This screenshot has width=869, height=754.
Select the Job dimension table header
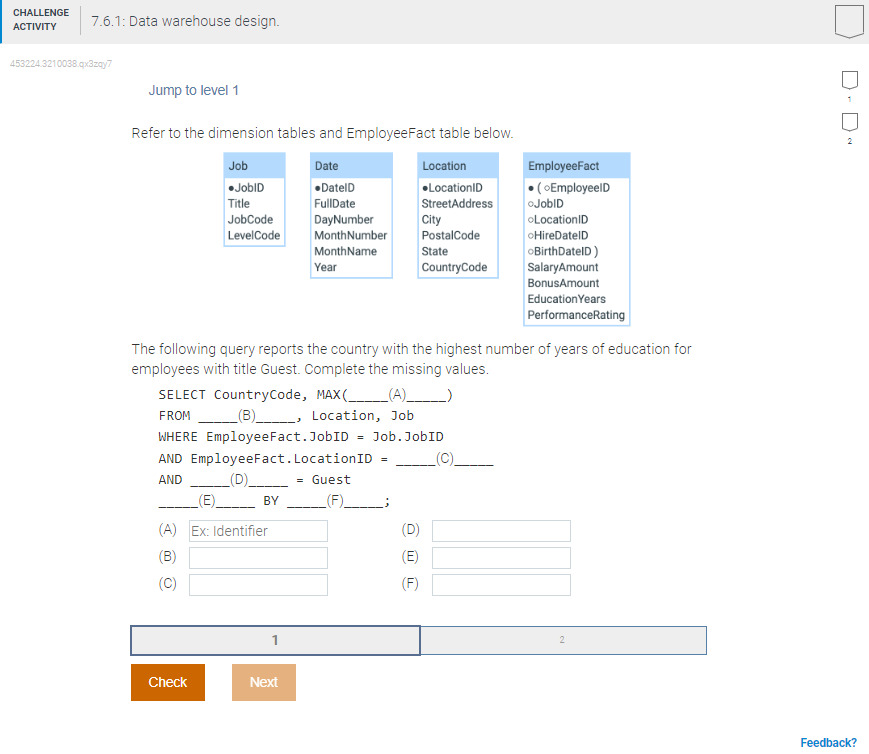(252, 165)
